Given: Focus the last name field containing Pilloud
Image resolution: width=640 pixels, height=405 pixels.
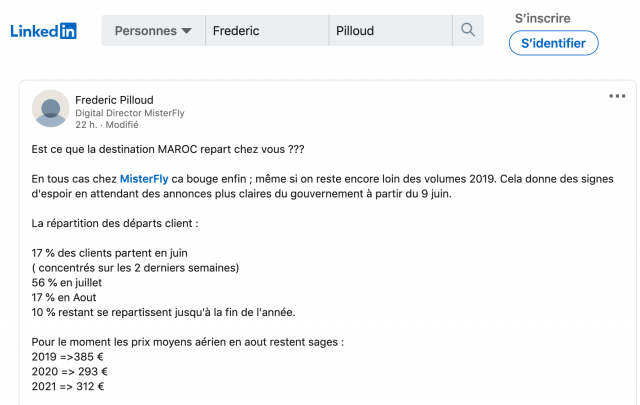Looking at the screenshot, I should click(x=391, y=31).
